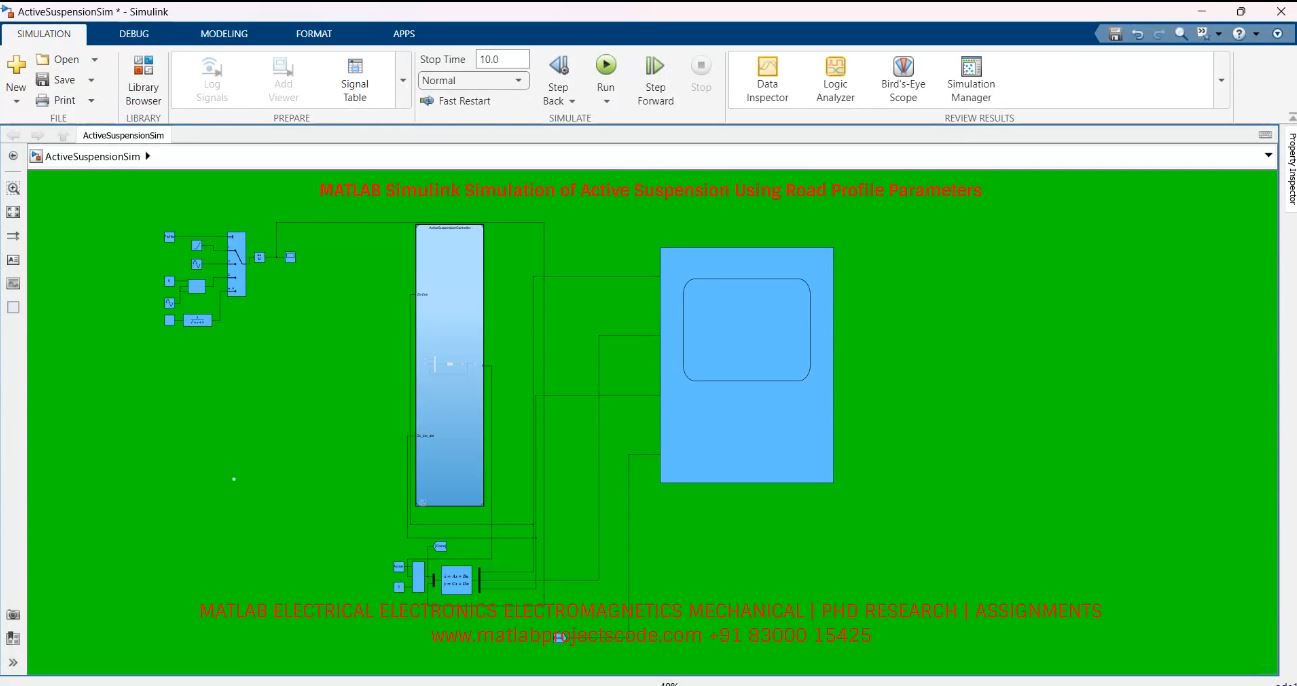Launch the Logic Analyzer
This screenshot has width=1297, height=686.
[834, 80]
